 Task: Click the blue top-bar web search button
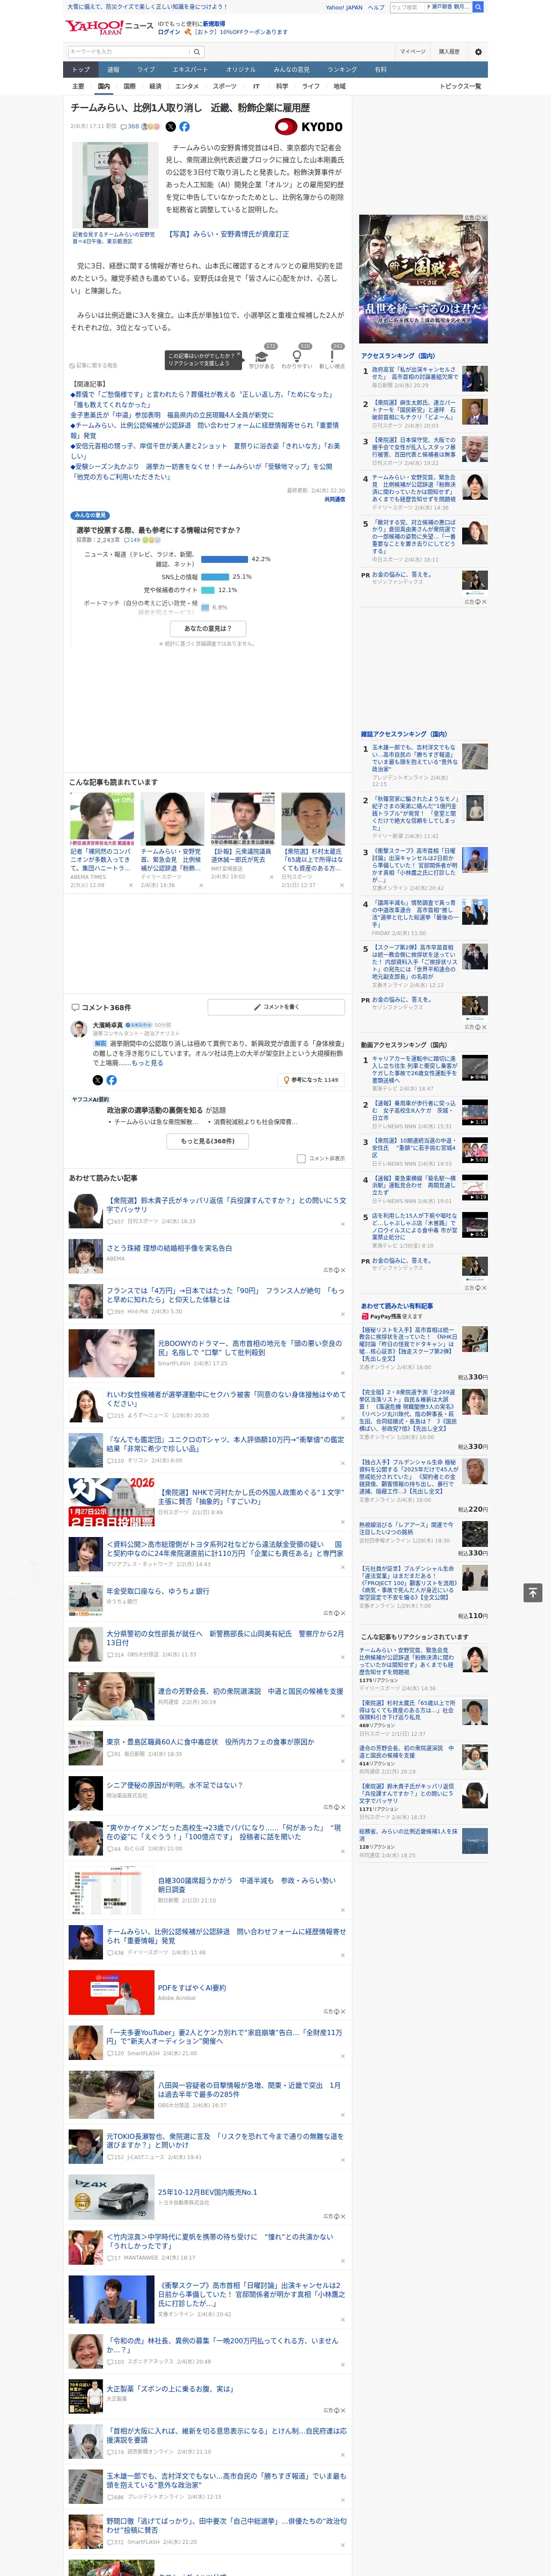pos(478,7)
